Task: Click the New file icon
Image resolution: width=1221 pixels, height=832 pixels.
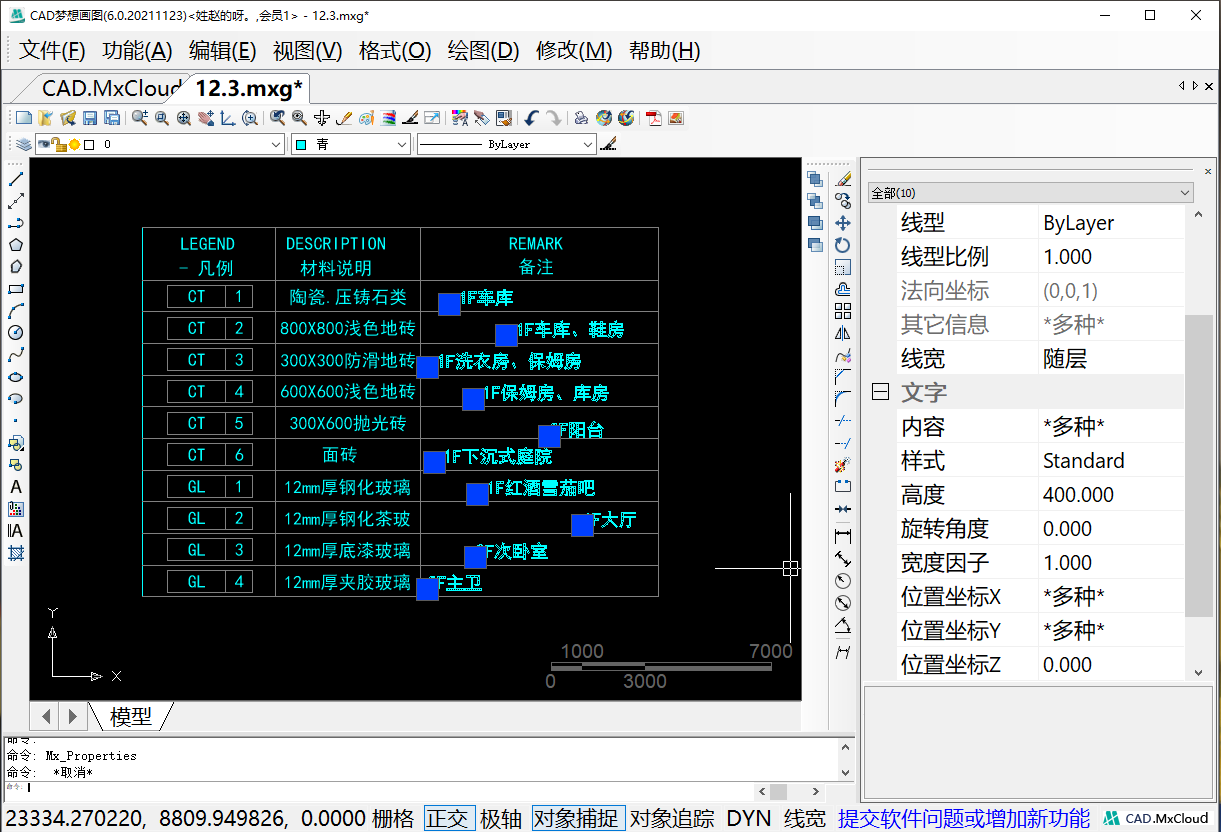Action: coord(24,118)
